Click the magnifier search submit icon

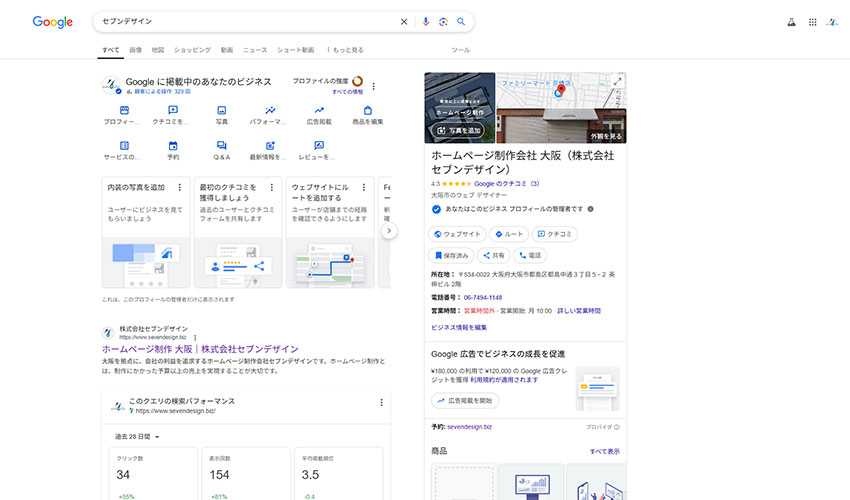tap(461, 22)
